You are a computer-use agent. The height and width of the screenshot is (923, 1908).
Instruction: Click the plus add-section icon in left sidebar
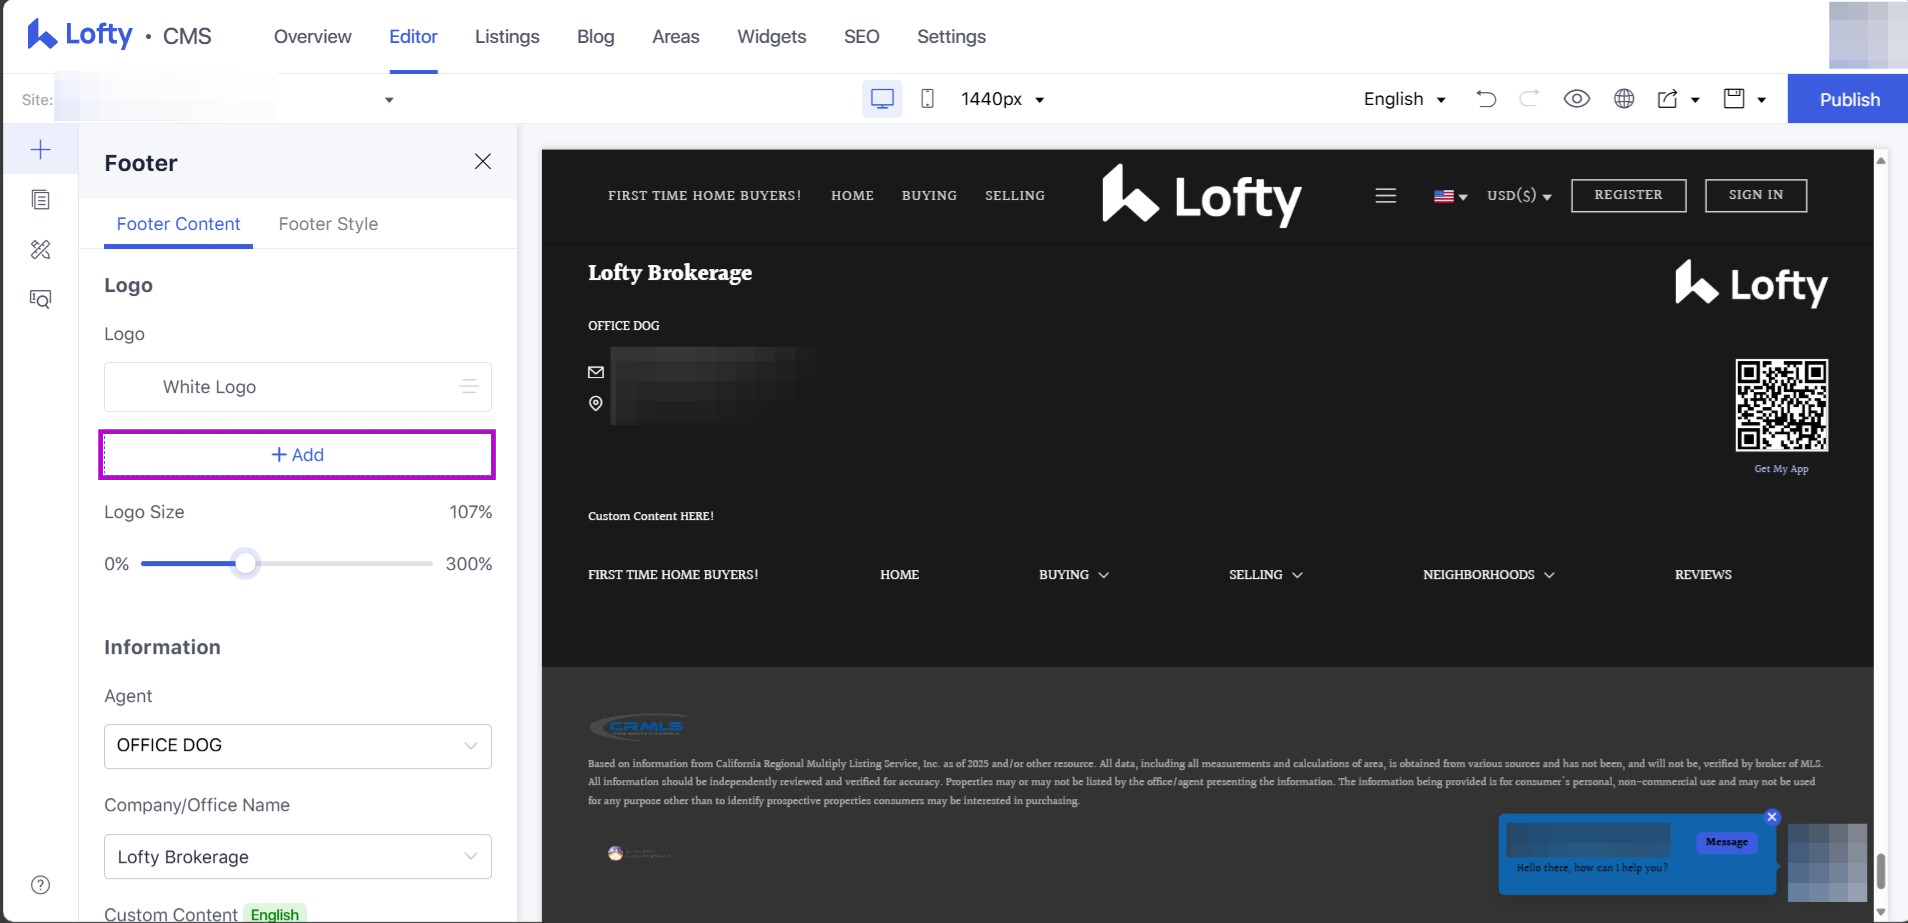(40, 150)
